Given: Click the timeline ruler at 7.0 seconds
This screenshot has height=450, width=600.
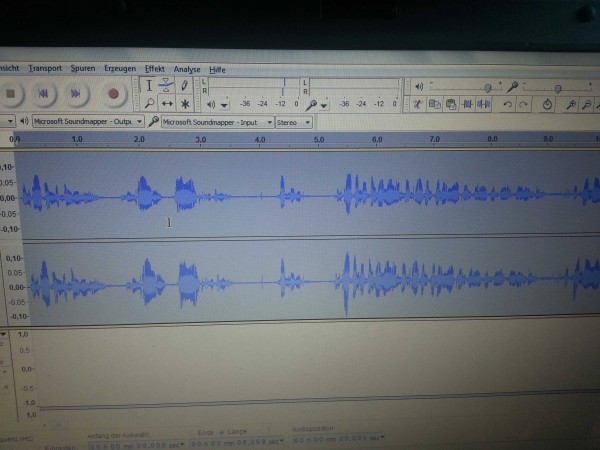Looking at the screenshot, I should click(435, 139).
